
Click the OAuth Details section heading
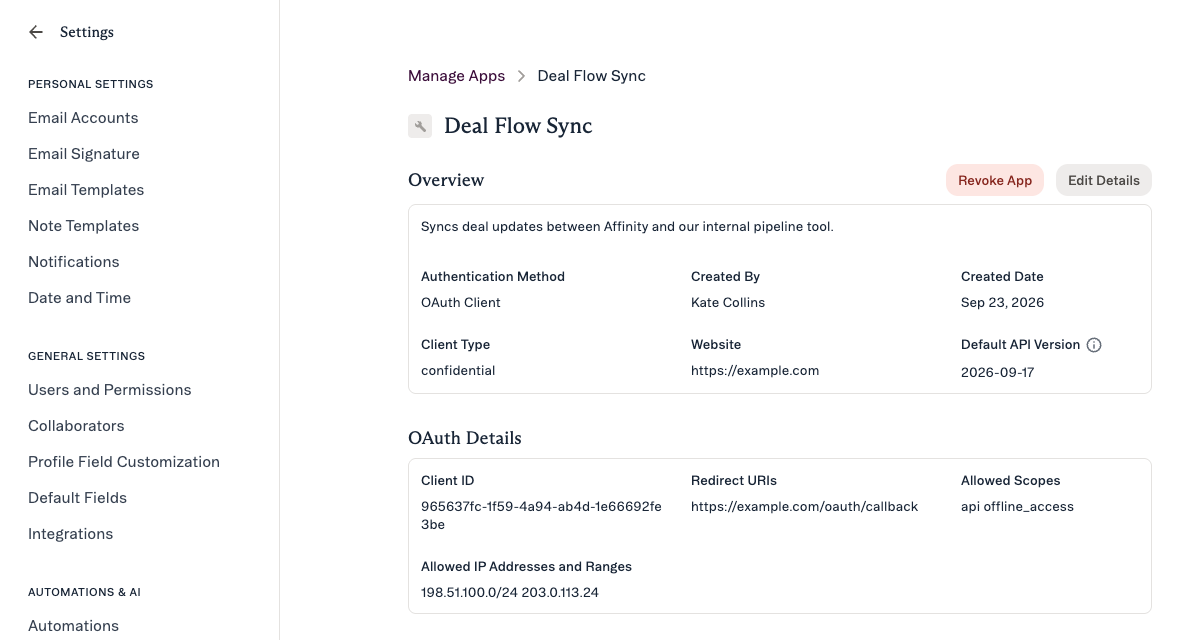[465, 438]
